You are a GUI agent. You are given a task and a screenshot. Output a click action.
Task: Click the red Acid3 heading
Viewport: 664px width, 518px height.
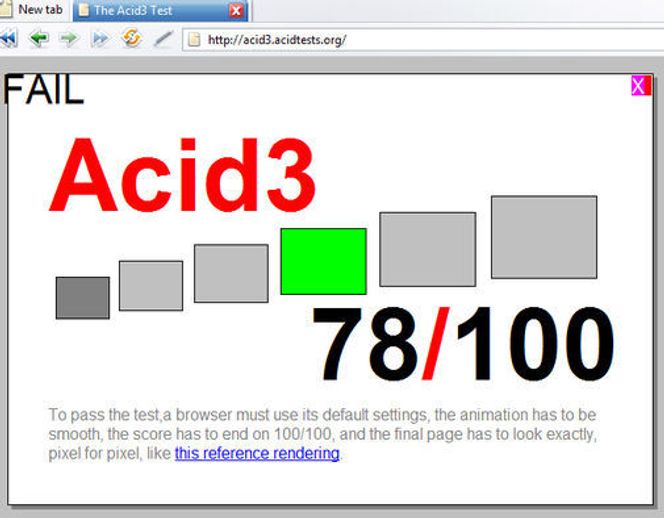(x=182, y=175)
